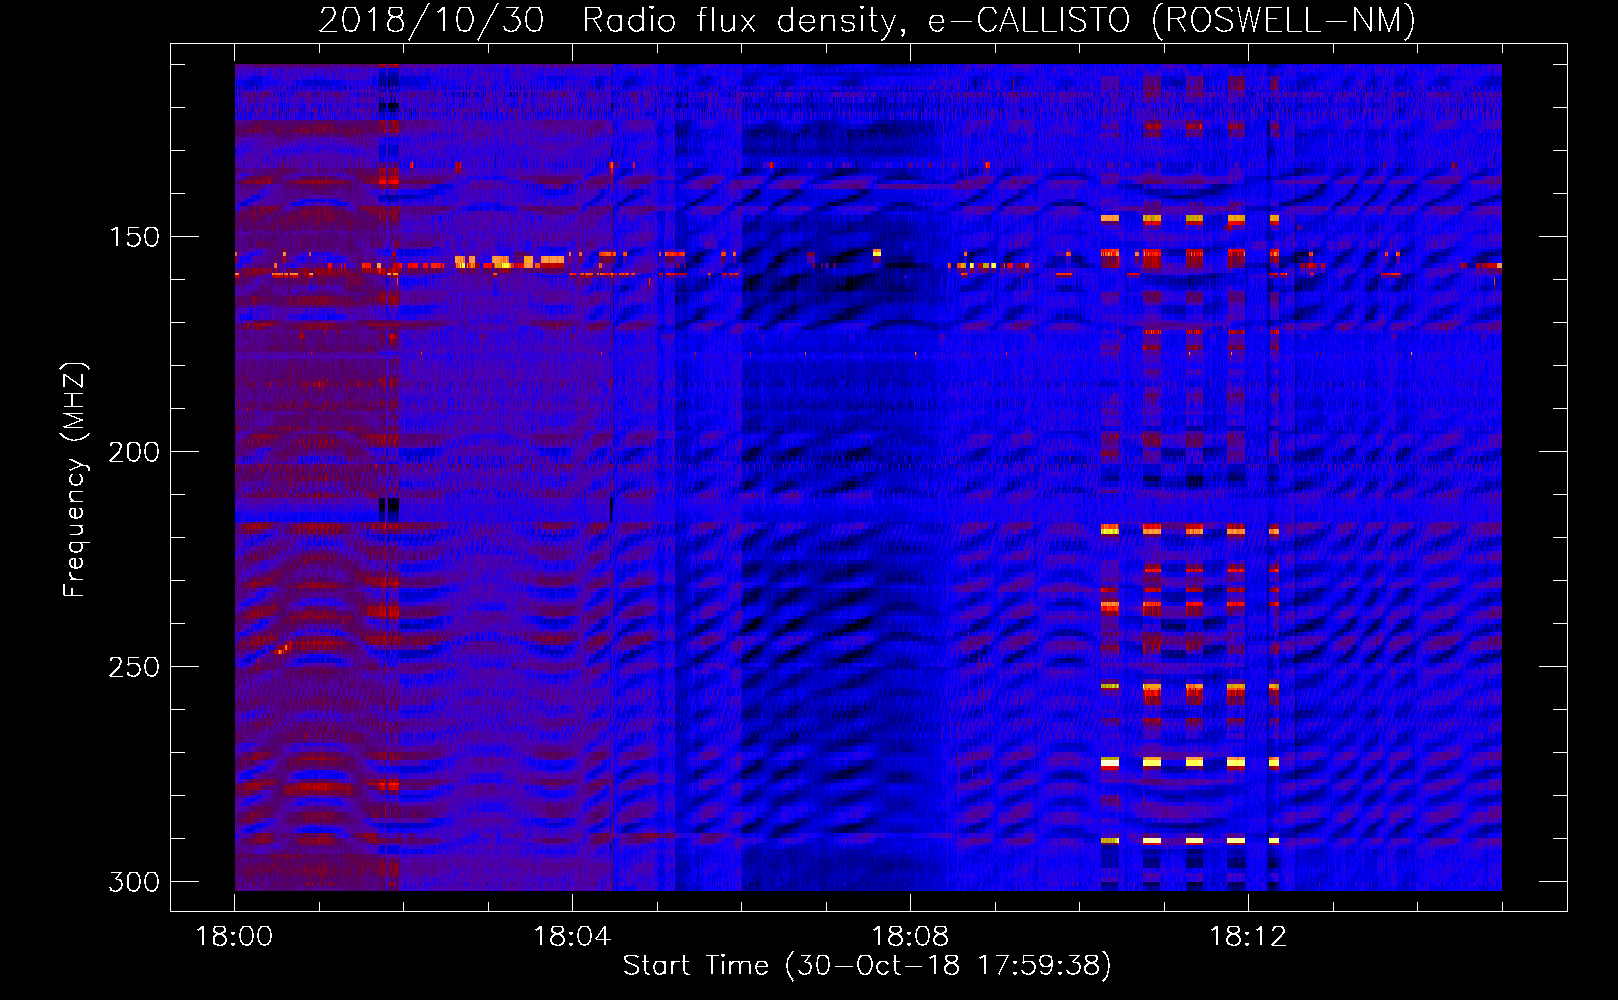This screenshot has height=1000, width=1618.
Task: Click the 18:08 time tick label
Action: (x=910, y=937)
